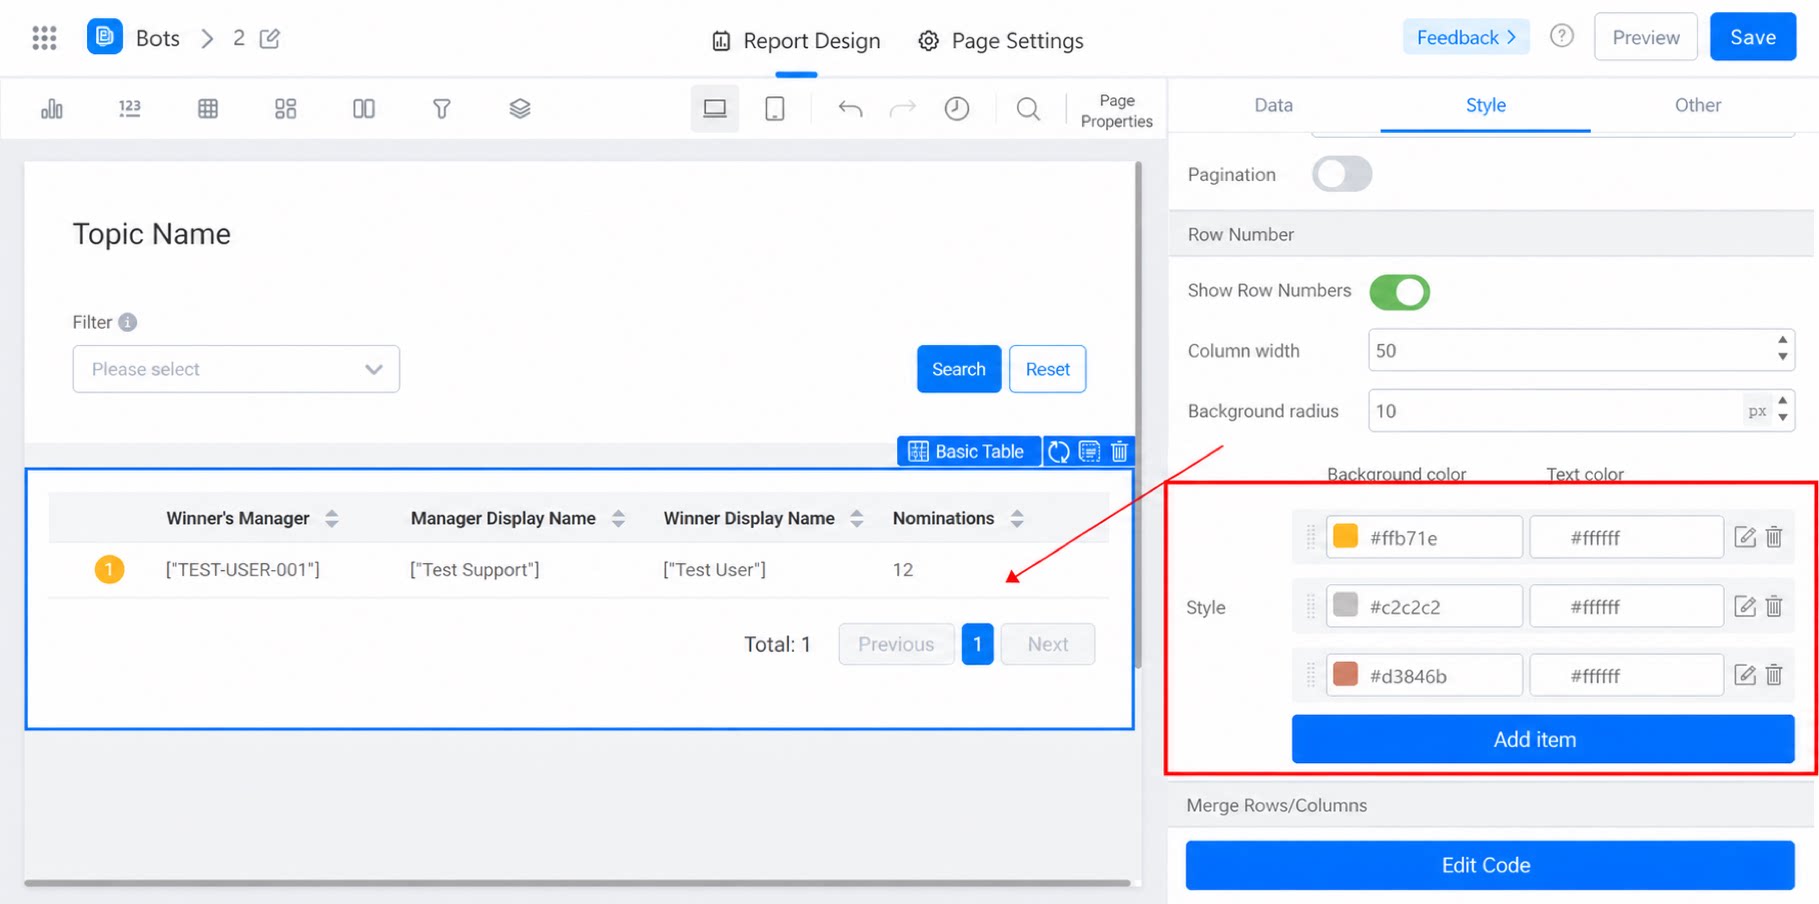Open the Page Settings tab
The height and width of the screenshot is (904, 1819).
pos(1000,41)
